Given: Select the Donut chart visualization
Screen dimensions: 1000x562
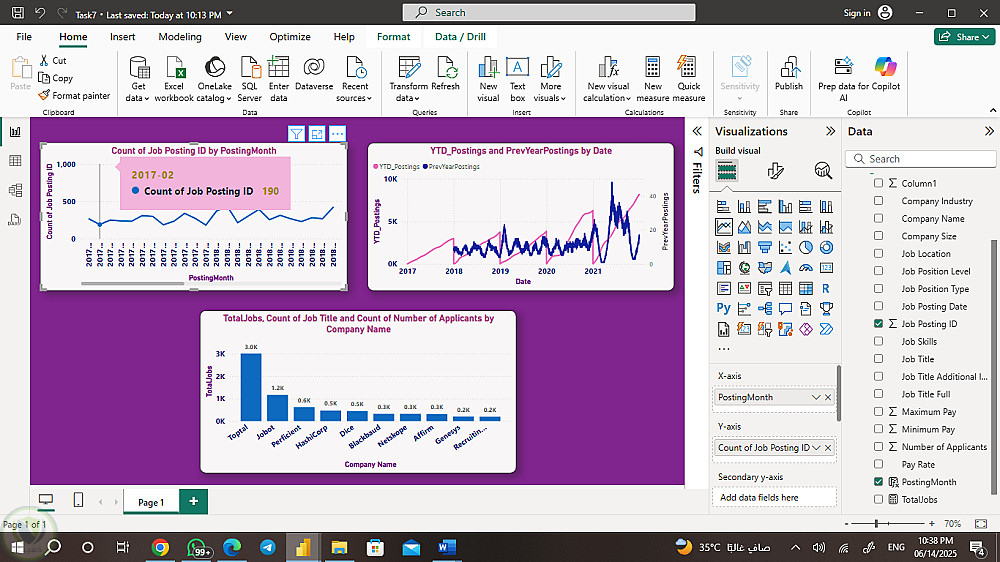Looking at the screenshot, I should point(827,248).
